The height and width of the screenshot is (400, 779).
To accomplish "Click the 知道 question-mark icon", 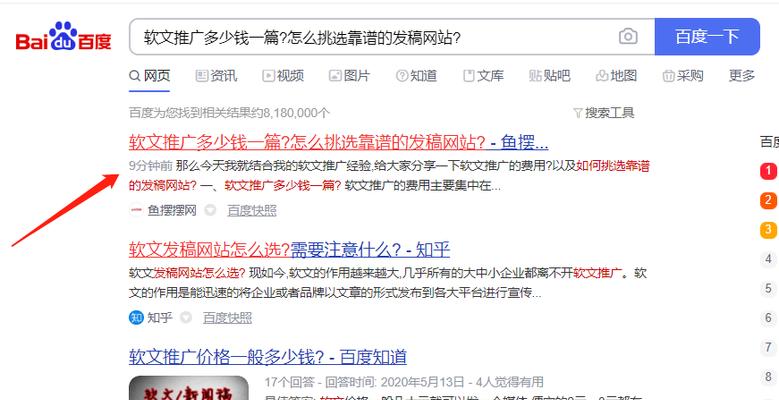I will tap(401, 76).
